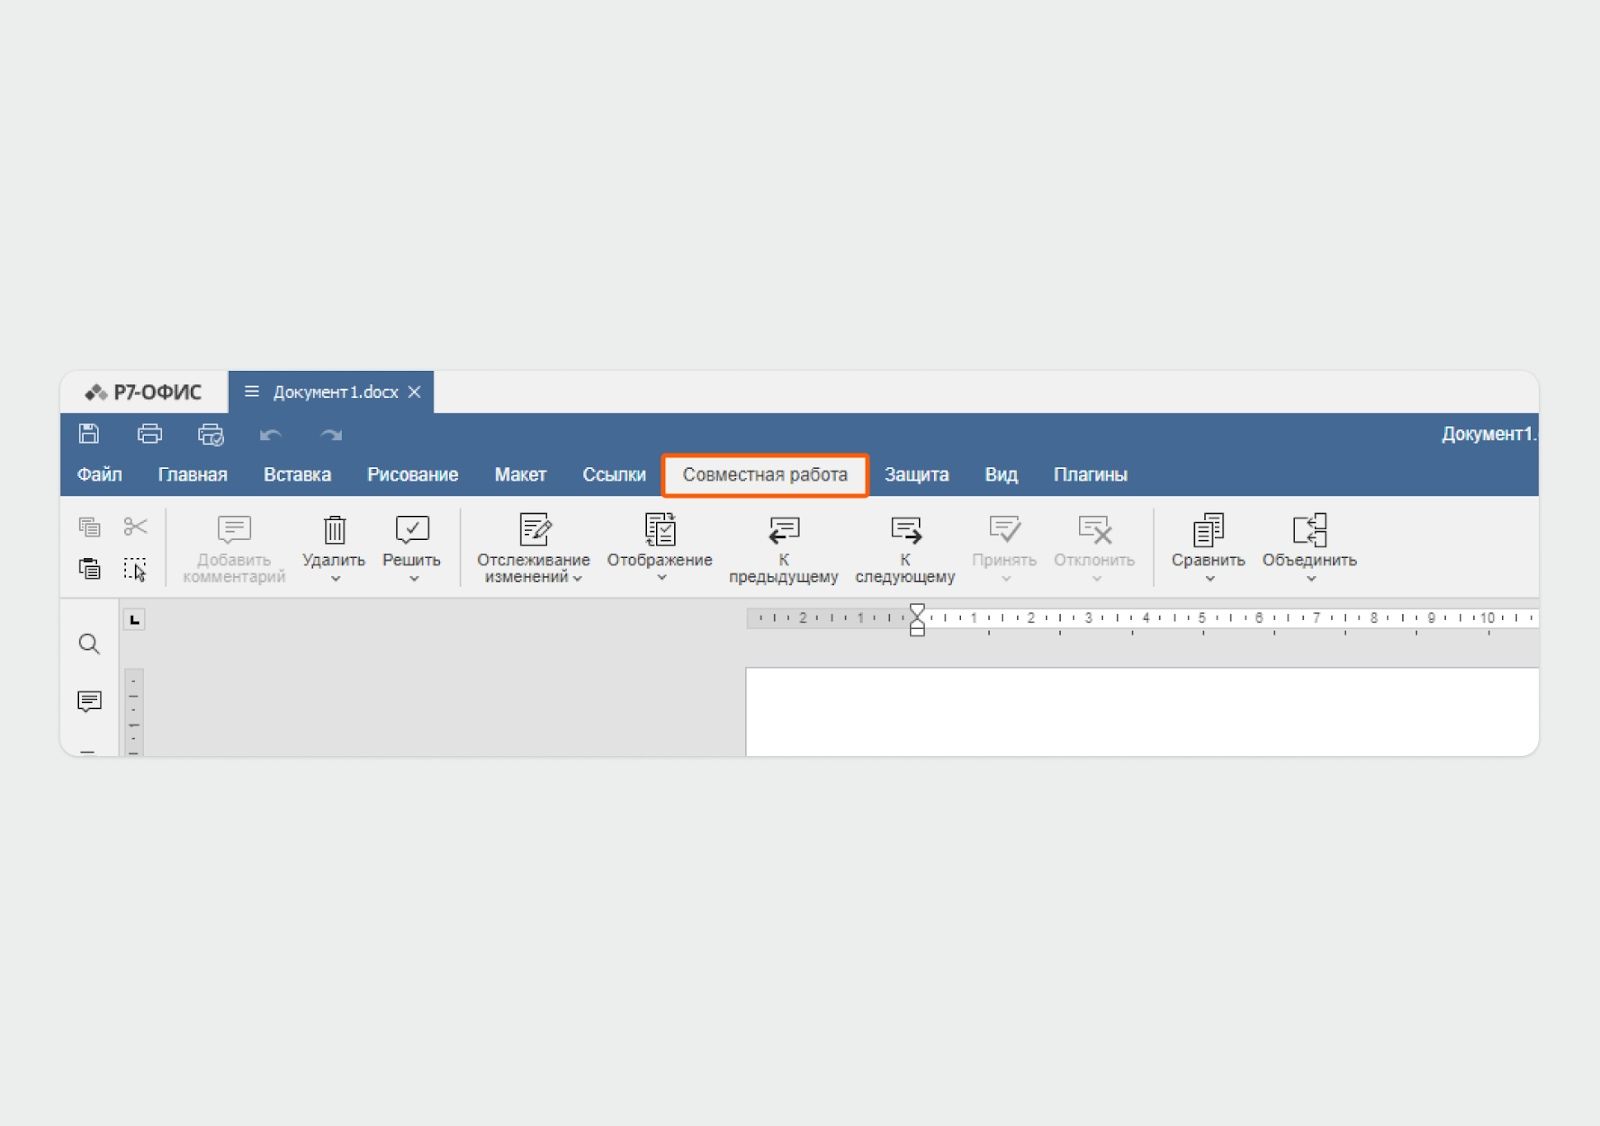Switch to the Защита tab

tap(916, 475)
